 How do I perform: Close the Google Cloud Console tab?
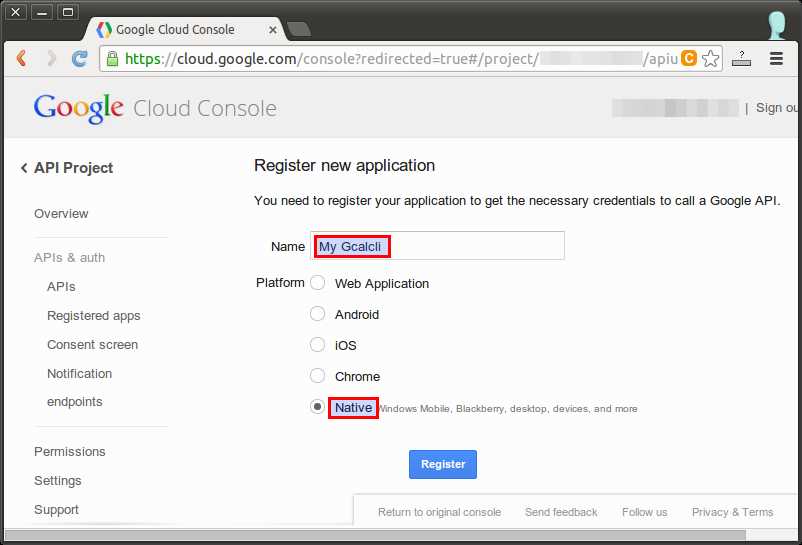coord(273,30)
